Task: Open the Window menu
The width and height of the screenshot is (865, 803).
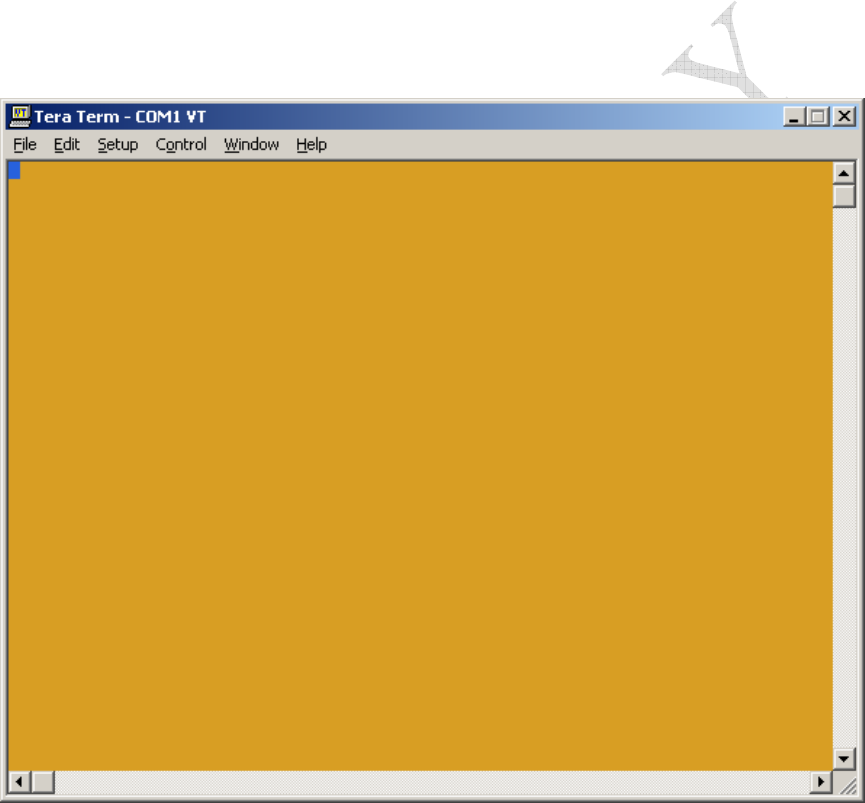Action: [252, 144]
